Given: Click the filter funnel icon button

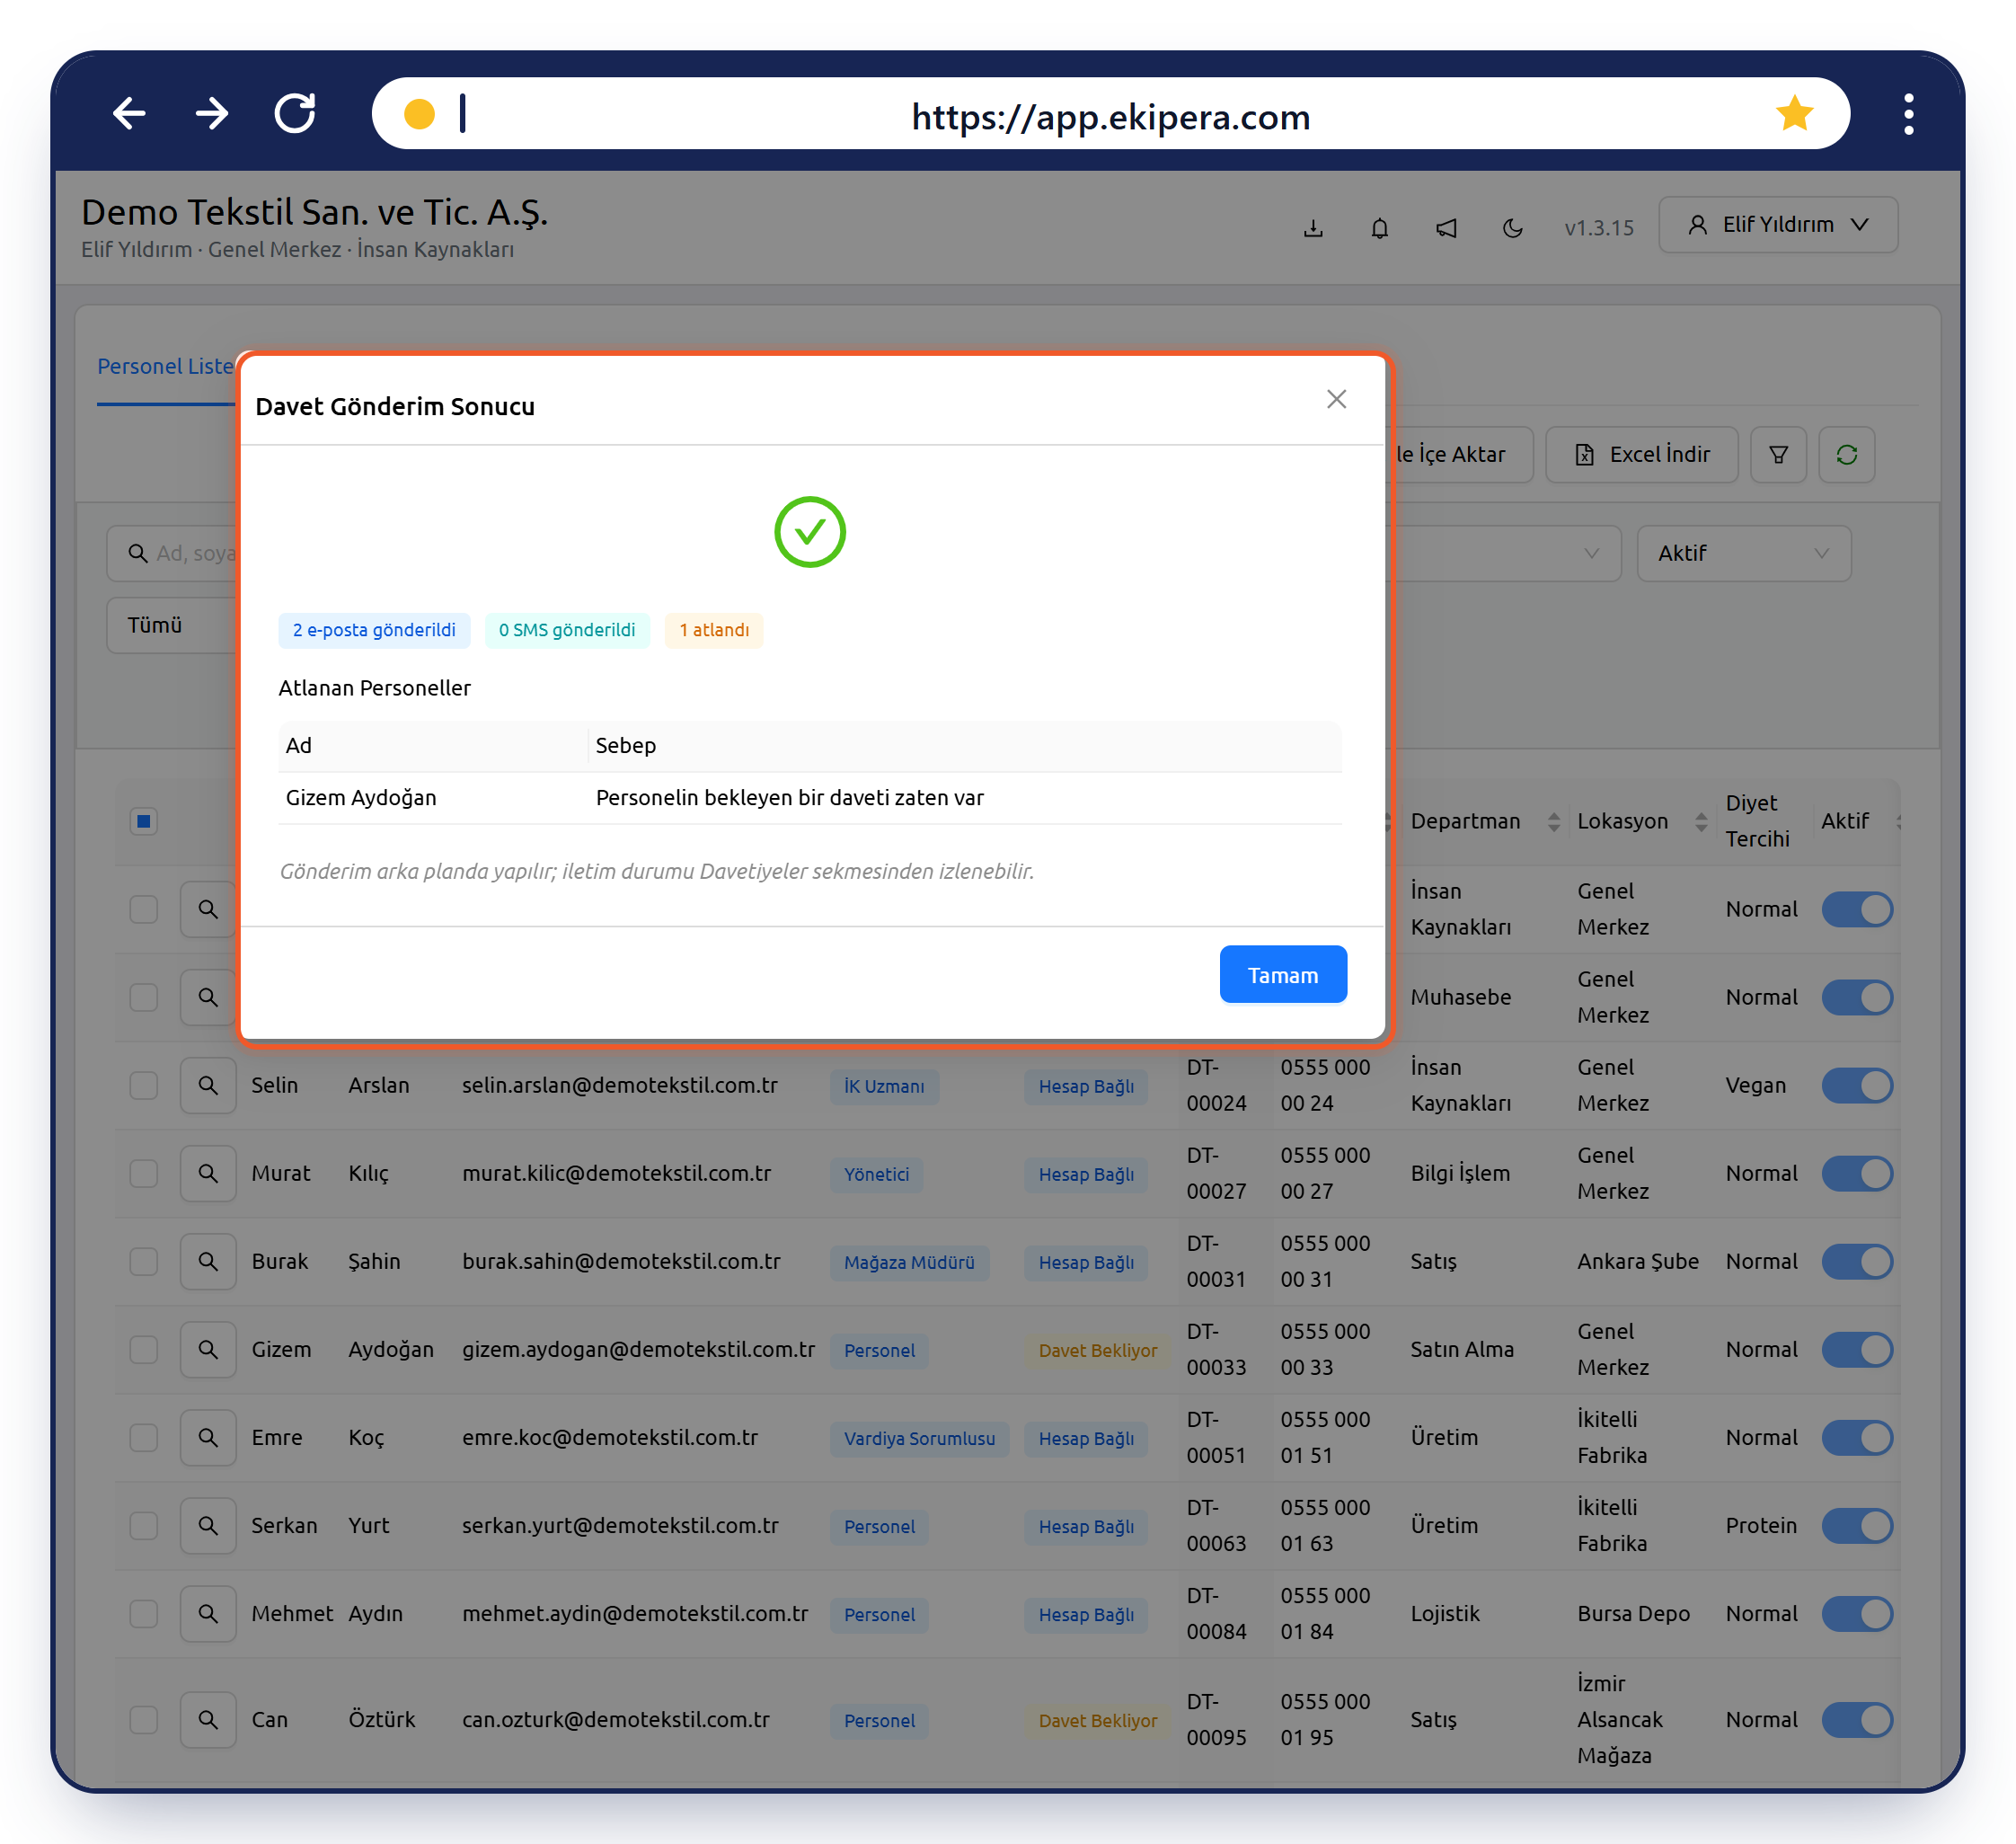Looking at the screenshot, I should point(1778,455).
